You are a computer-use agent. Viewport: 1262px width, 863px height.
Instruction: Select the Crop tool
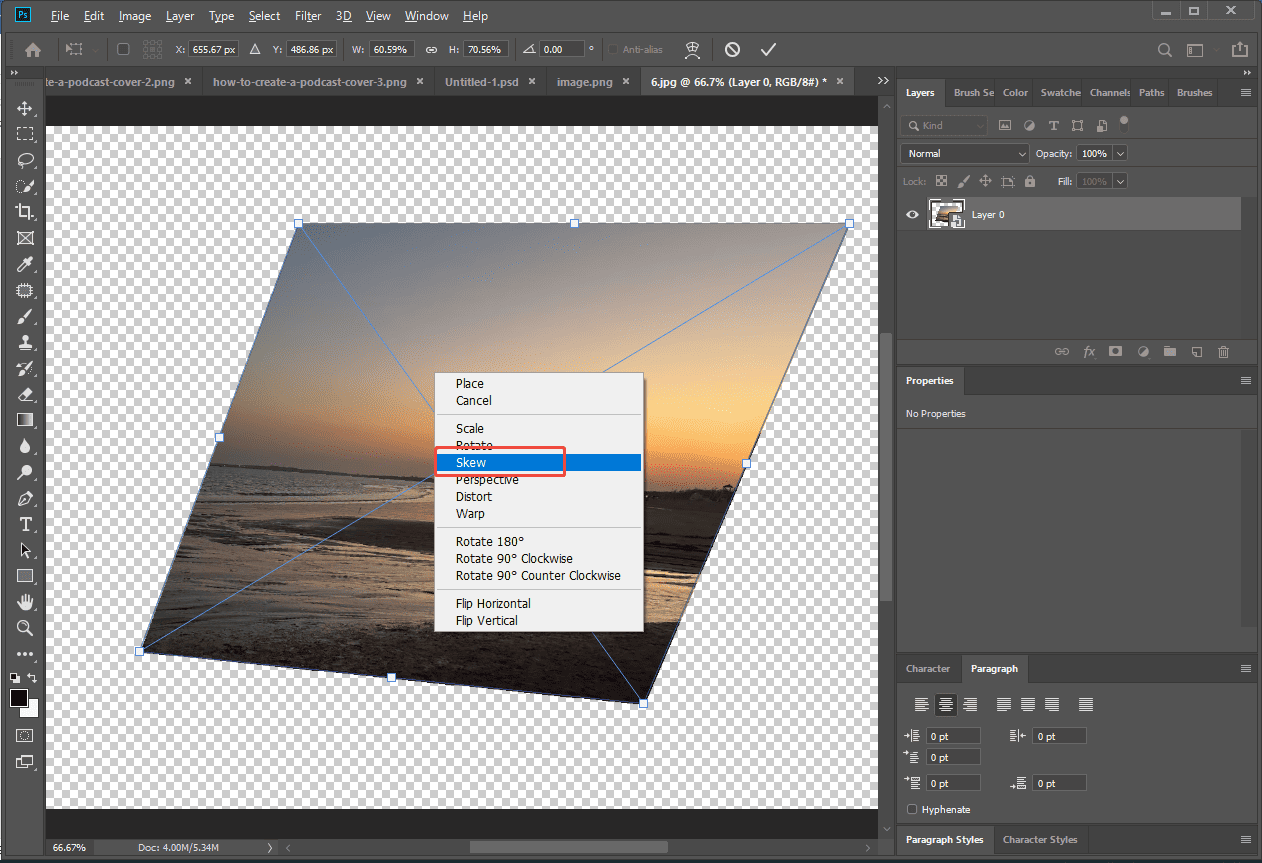(22, 212)
